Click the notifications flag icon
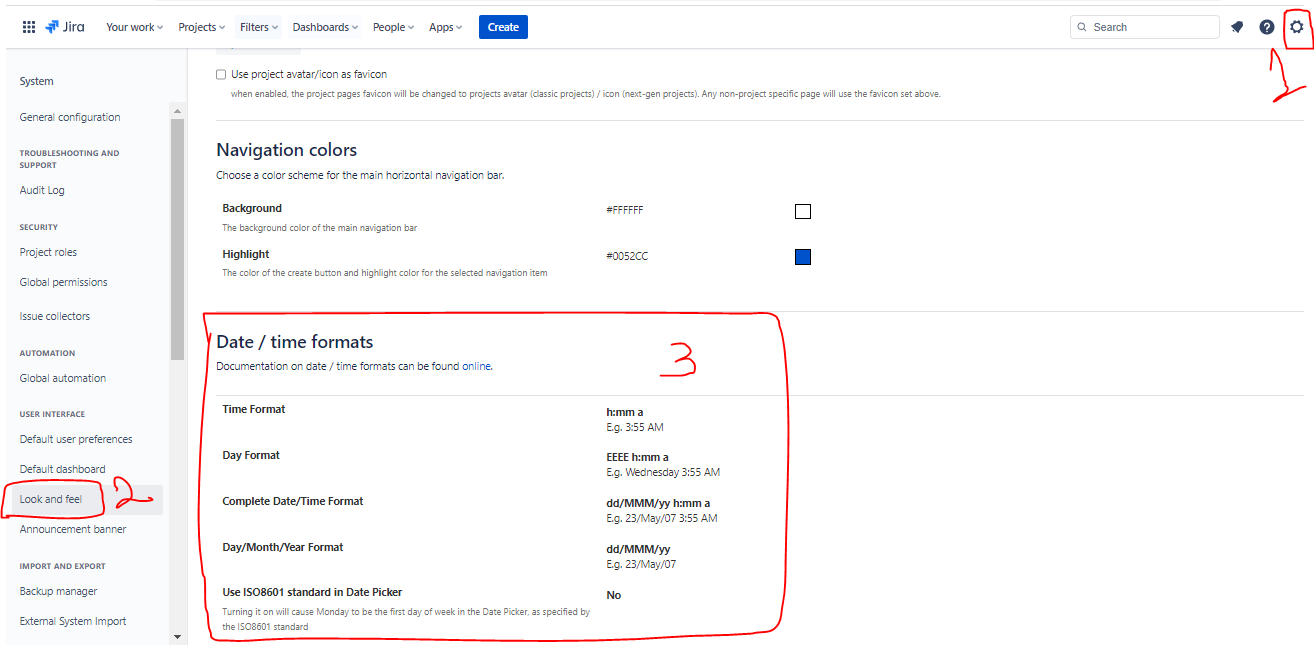 coord(1237,27)
